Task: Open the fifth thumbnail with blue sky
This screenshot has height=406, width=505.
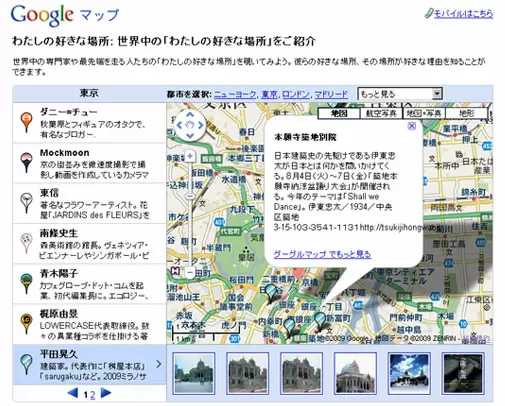Action: coord(409,373)
